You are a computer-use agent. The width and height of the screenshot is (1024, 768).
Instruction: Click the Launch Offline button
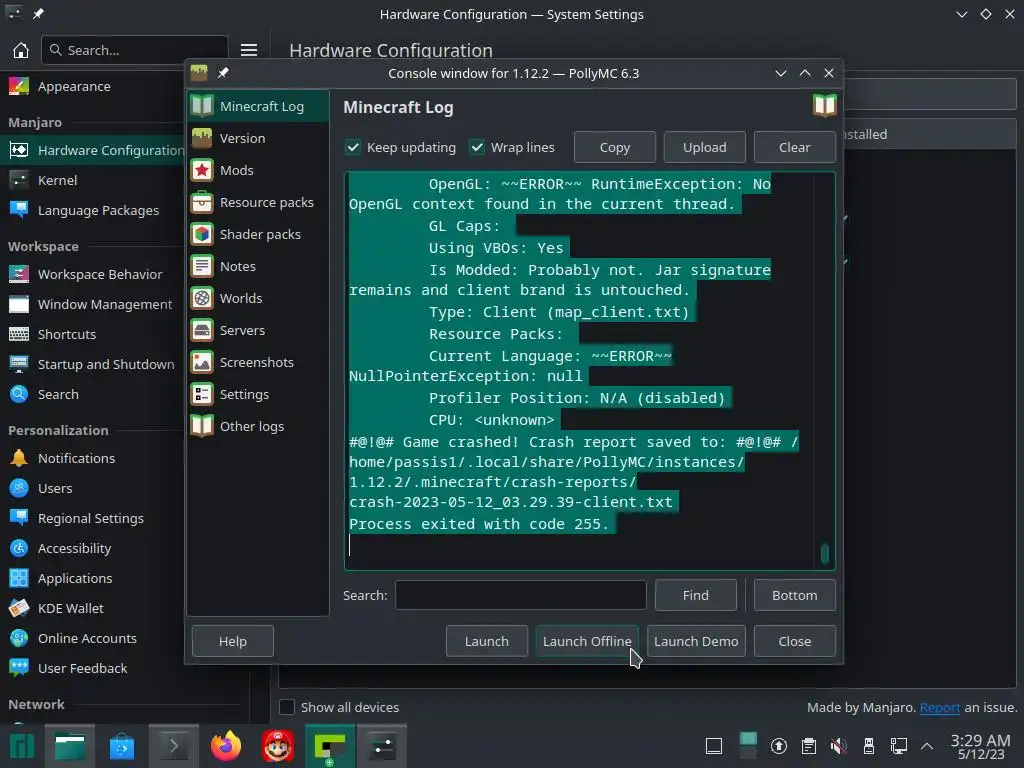(587, 641)
